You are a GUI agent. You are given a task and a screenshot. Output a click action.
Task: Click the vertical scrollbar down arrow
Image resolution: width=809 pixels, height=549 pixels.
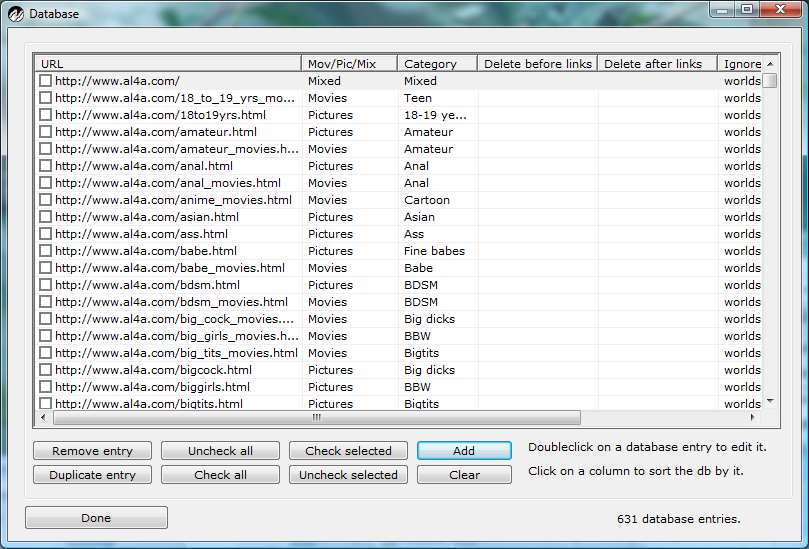click(770, 401)
